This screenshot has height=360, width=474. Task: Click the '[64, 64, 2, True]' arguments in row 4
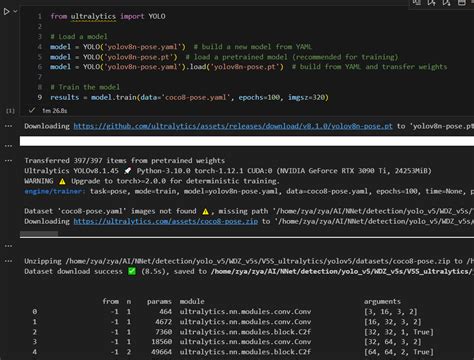pyautogui.click(x=399, y=352)
